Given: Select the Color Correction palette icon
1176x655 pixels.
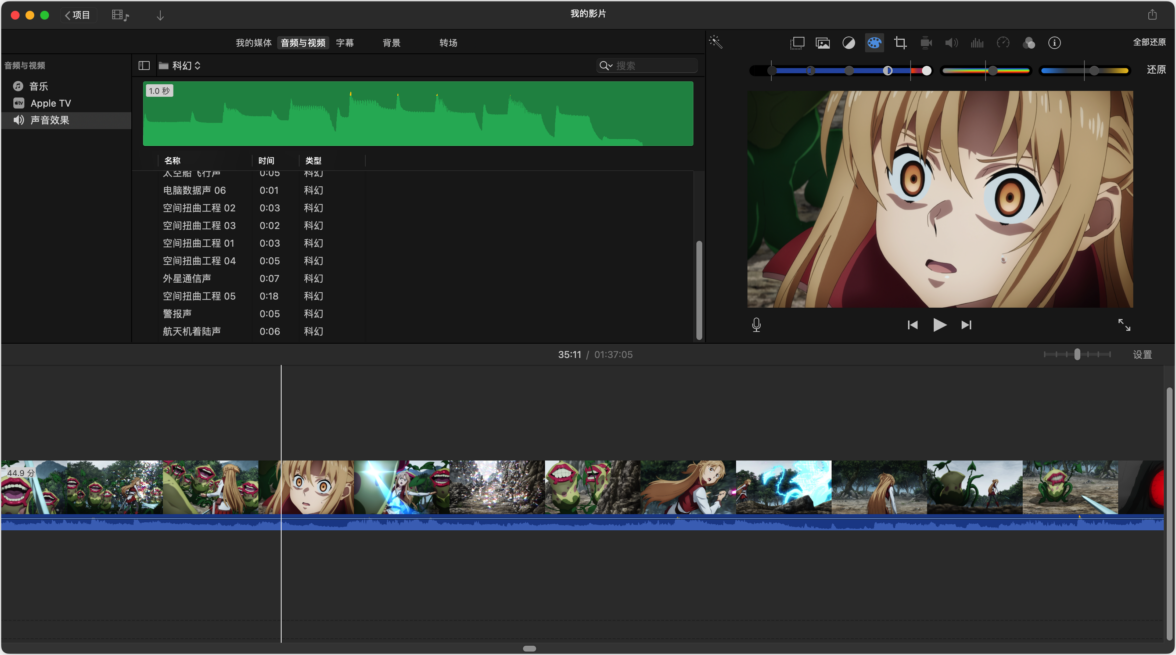Looking at the screenshot, I should tap(874, 43).
